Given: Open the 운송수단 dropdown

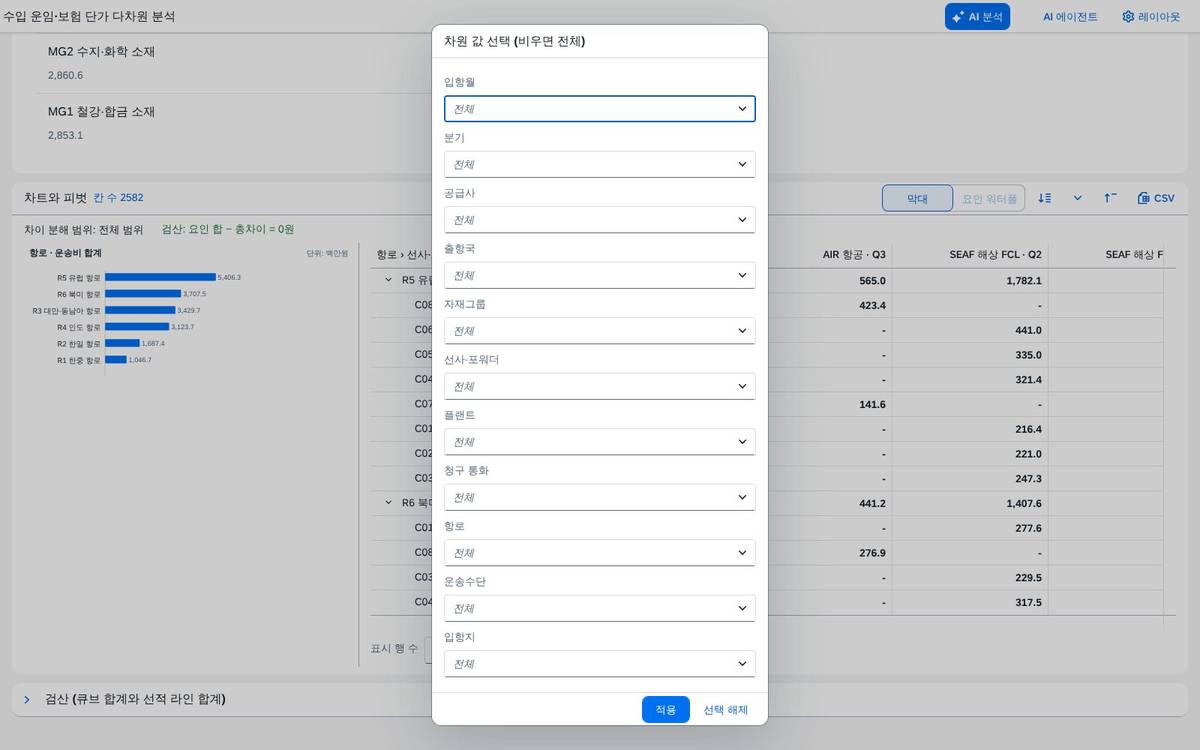Looking at the screenshot, I should 600,608.
